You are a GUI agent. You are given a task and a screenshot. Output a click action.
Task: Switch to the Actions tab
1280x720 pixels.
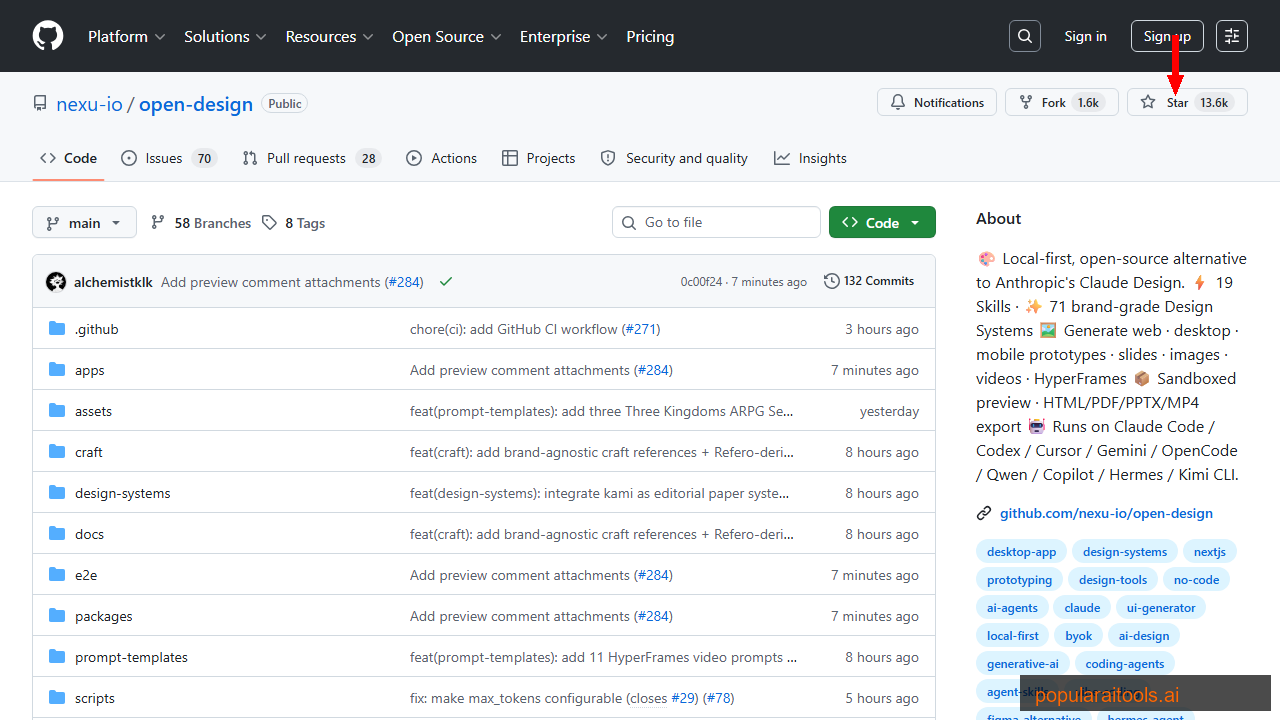tap(441, 158)
